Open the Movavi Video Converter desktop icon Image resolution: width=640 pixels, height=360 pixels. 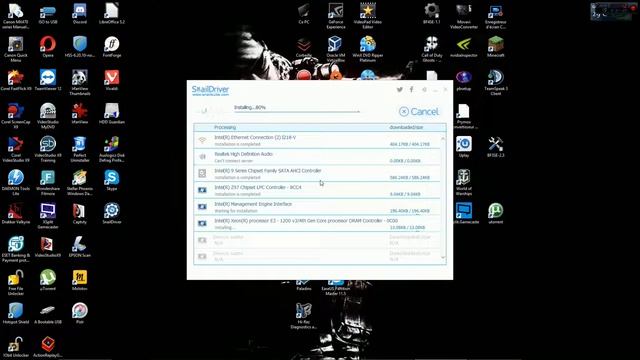pos(464,16)
